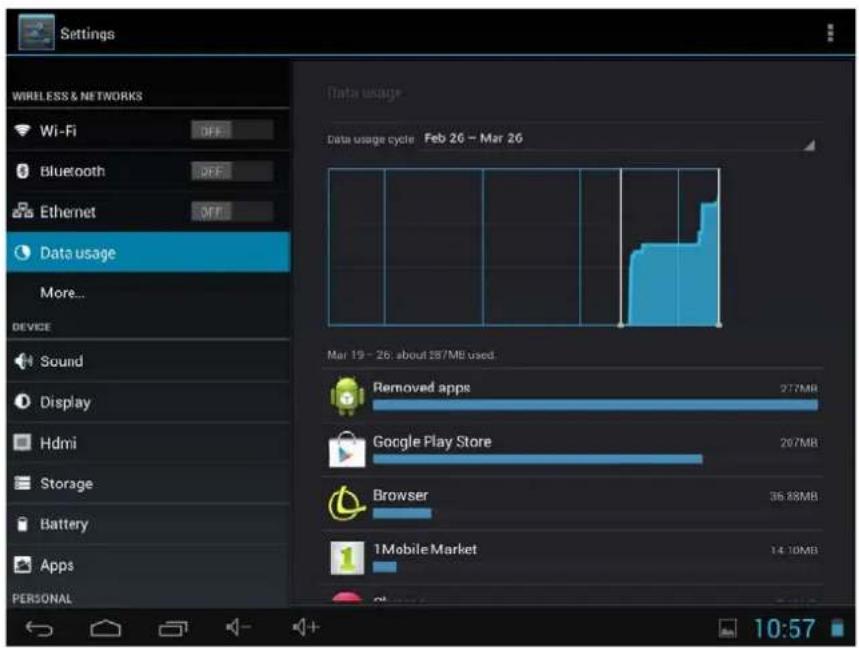Tap the Browser app icon
Image resolution: width=859 pixels, height=648 pixels.
pos(347,503)
